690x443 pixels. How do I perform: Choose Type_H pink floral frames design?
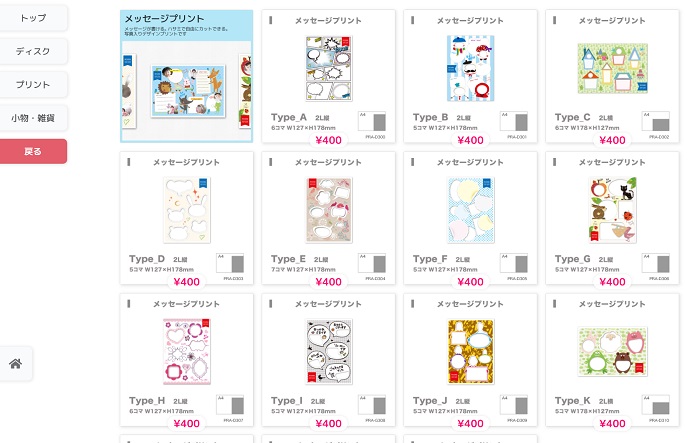pyautogui.click(x=187, y=351)
